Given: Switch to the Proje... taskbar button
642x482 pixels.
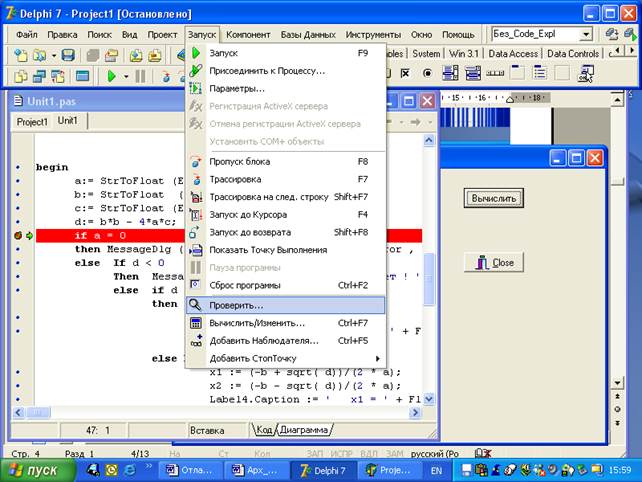Looking at the screenshot, I should [389, 471].
